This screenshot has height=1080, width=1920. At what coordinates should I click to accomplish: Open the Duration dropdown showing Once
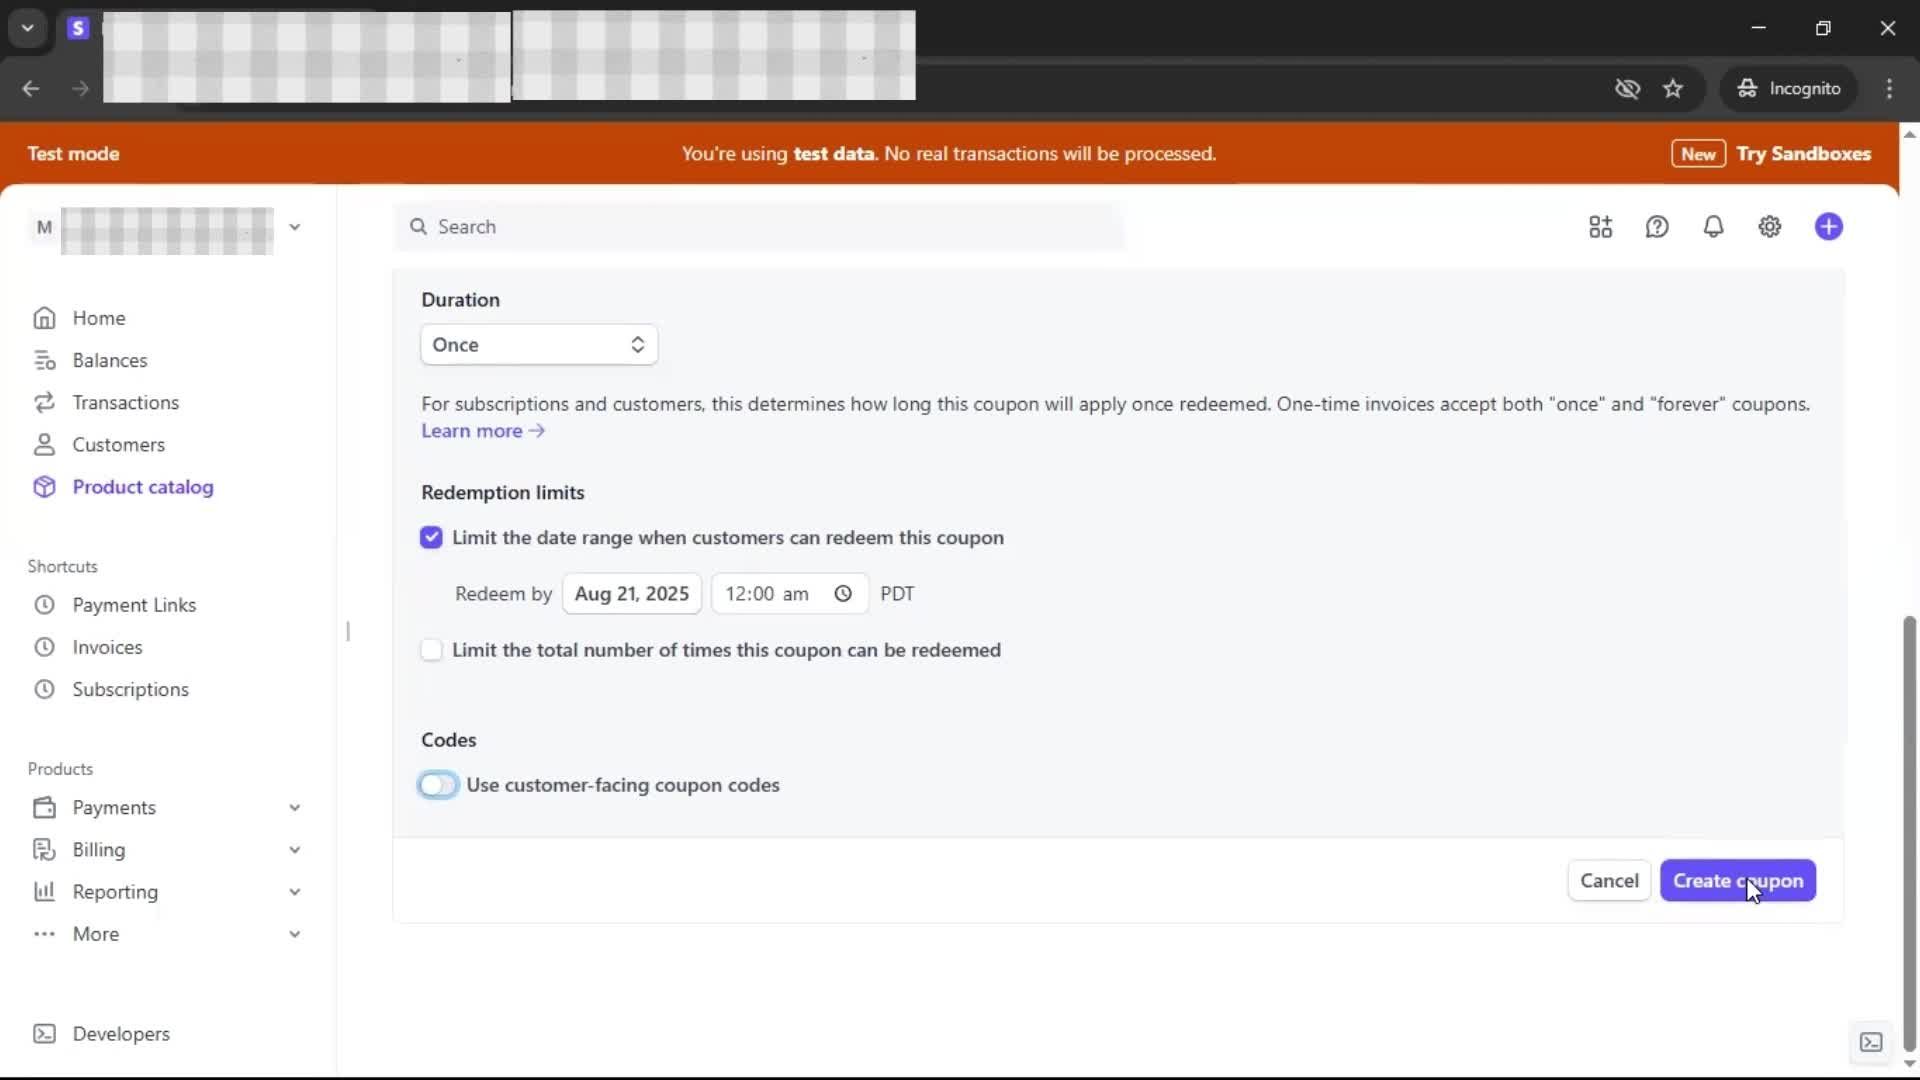click(538, 345)
